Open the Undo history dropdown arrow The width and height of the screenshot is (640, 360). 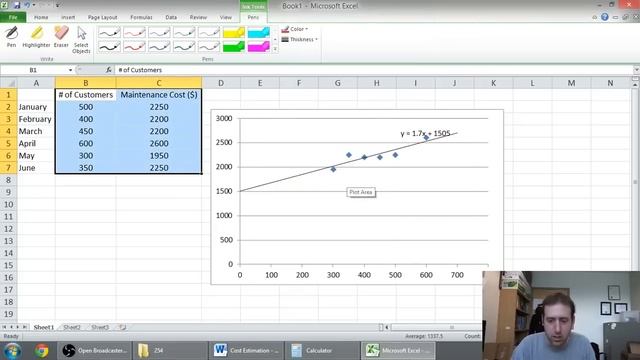click(33, 5)
